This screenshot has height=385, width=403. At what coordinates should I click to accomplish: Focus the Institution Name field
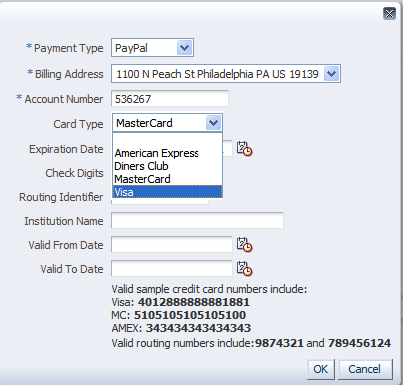coord(197,220)
